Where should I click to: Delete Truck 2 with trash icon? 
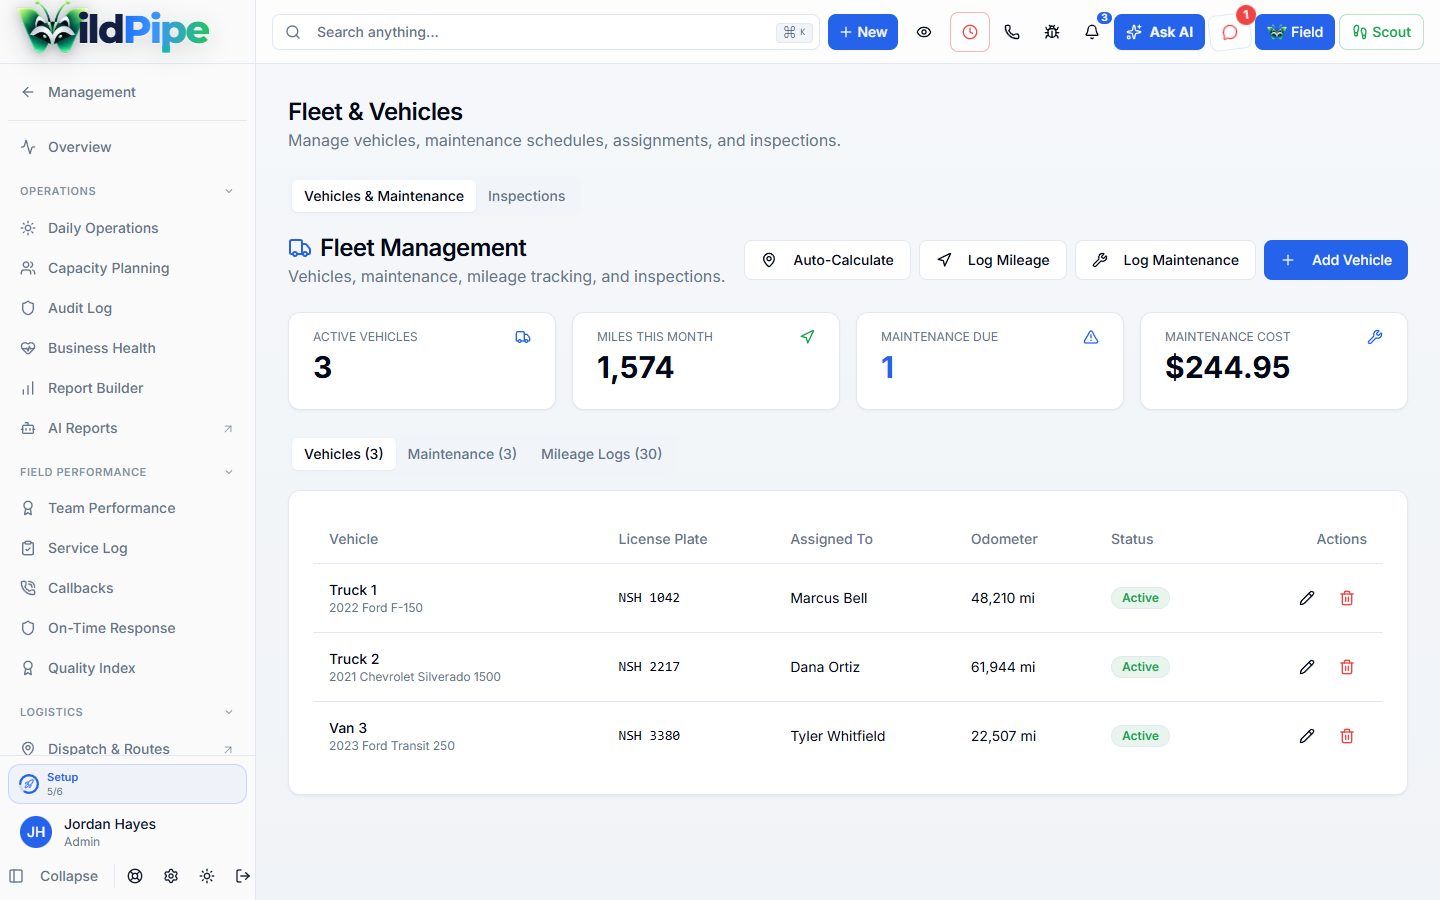tap(1347, 667)
